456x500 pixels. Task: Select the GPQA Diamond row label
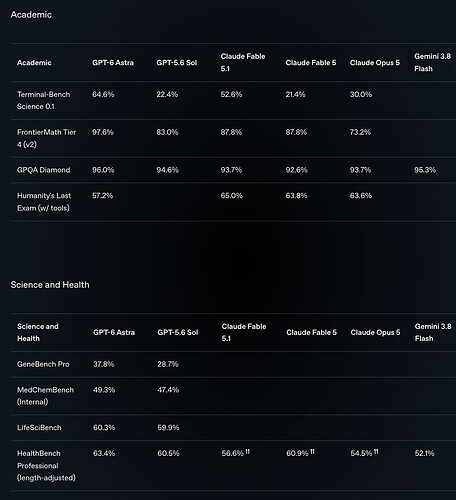pyautogui.click(x=44, y=170)
